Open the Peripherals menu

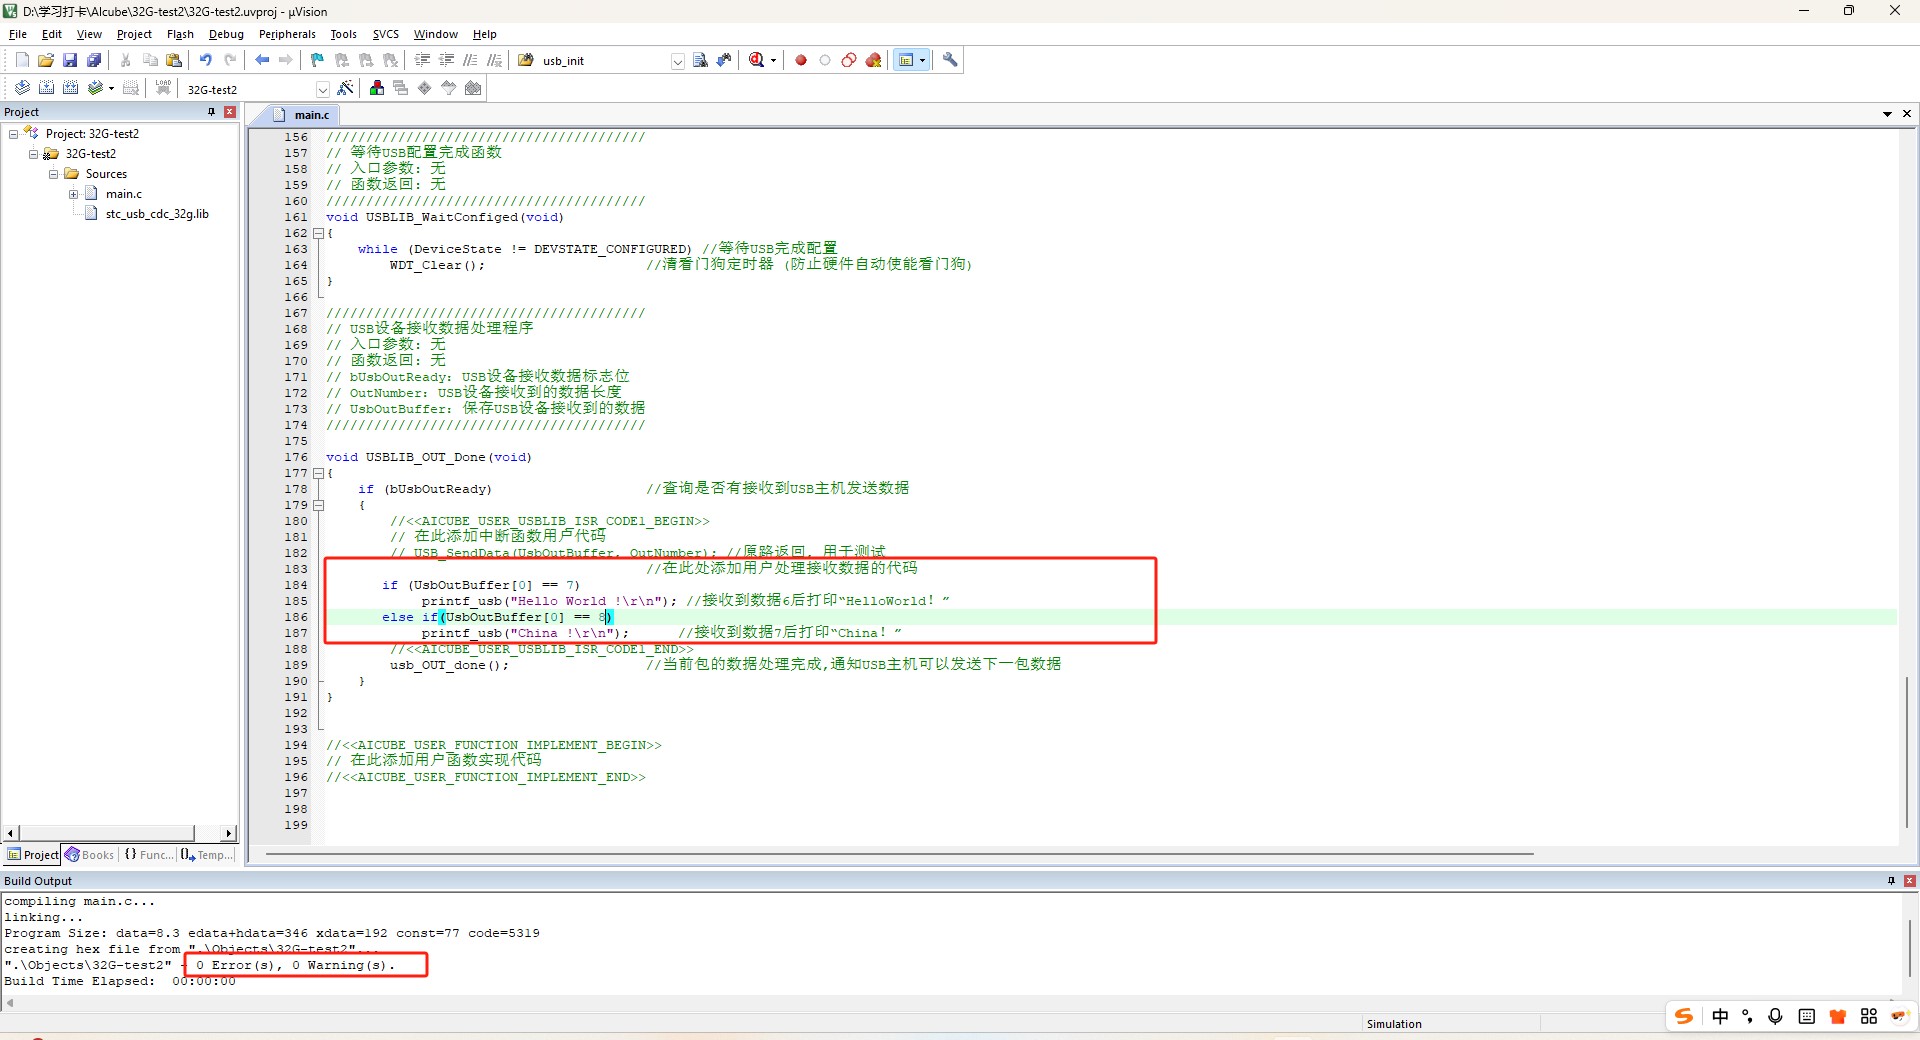(x=287, y=34)
